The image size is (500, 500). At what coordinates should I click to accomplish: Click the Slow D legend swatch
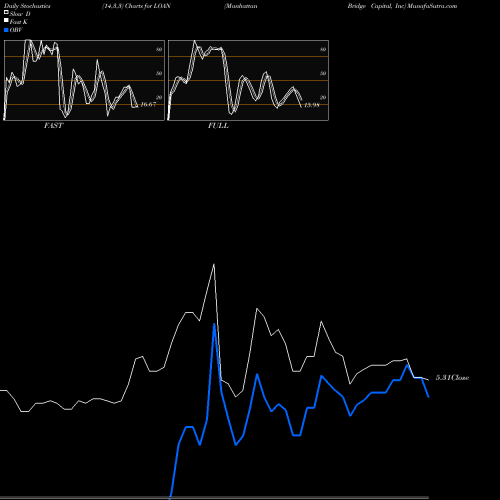[x=6, y=13]
